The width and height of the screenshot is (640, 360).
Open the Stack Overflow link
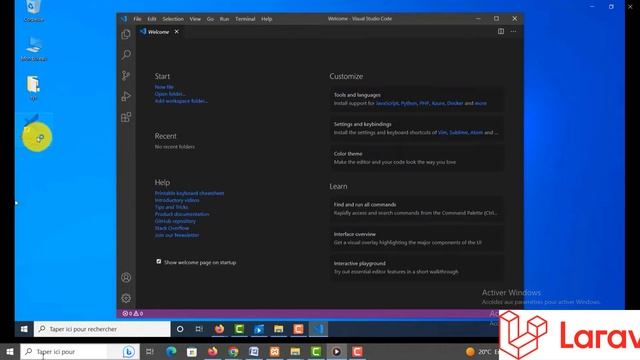[x=172, y=228]
